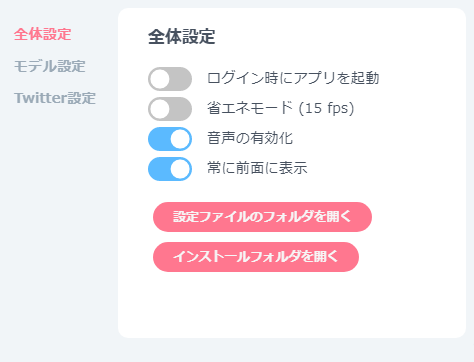The image size is (474, 362).
Task: Open the モデル設定 sidebar tab
Action: coord(50,66)
